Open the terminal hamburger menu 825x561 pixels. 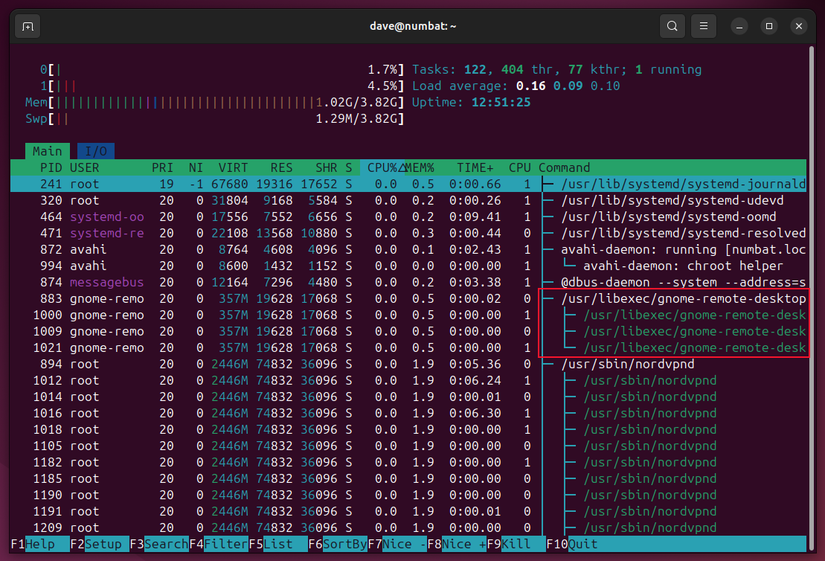pyautogui.click(x=705, y=26)
